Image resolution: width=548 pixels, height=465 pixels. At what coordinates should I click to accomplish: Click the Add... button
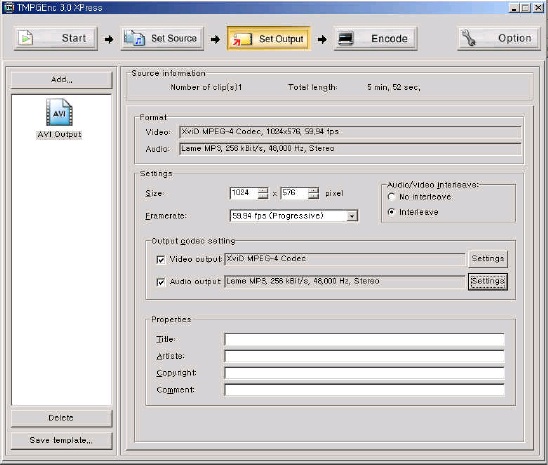click(x=62, y=80)
